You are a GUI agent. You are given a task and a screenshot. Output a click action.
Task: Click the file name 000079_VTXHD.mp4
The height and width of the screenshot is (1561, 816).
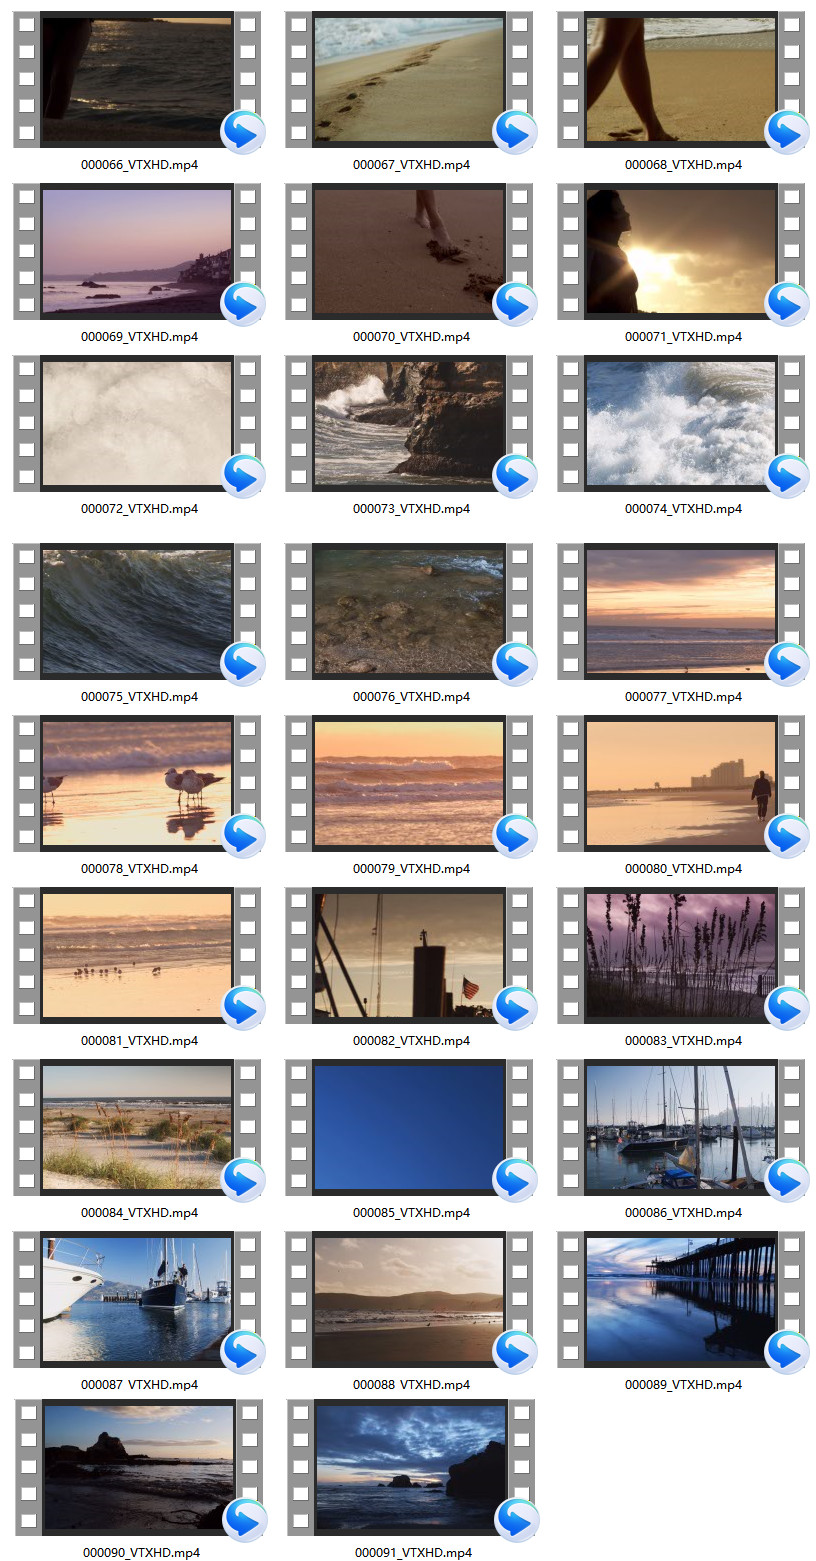click(411, 869)
